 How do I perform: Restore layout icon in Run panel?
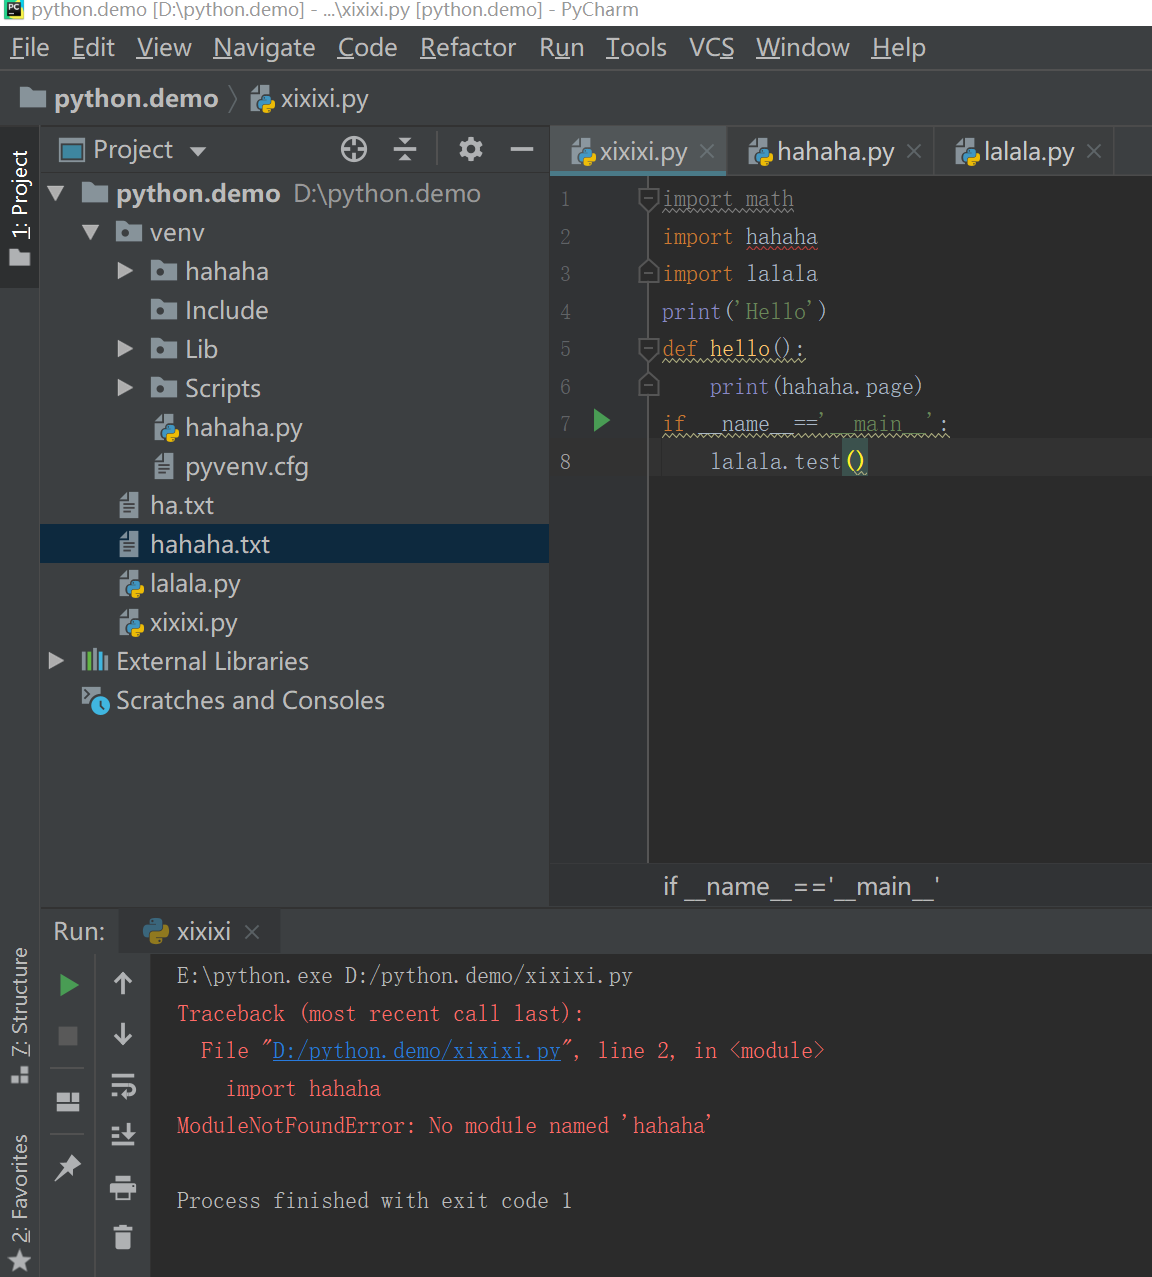point(68,1102)
